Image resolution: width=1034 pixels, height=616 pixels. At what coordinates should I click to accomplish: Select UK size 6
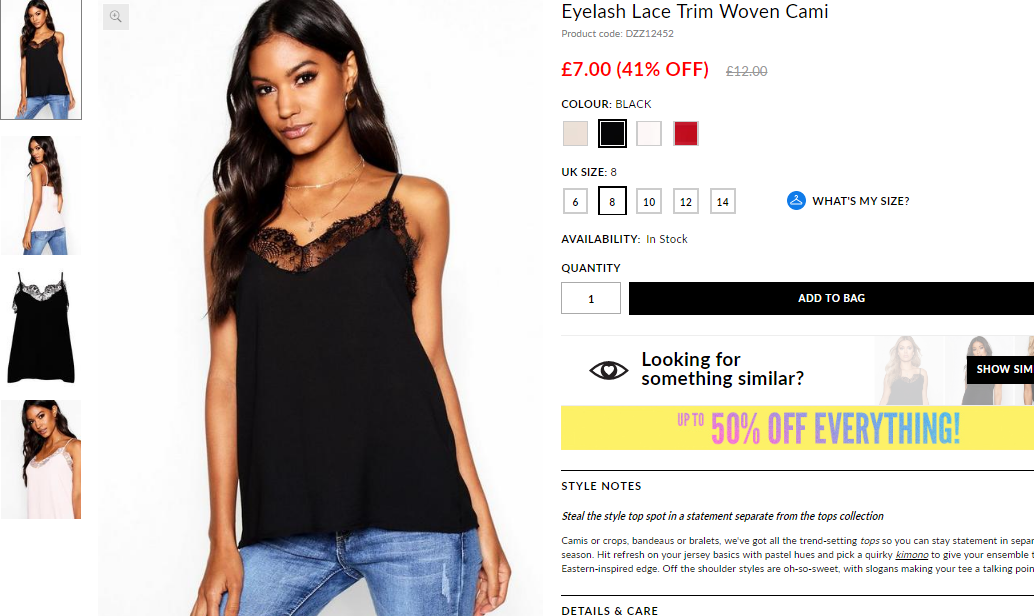click(575, 202)
